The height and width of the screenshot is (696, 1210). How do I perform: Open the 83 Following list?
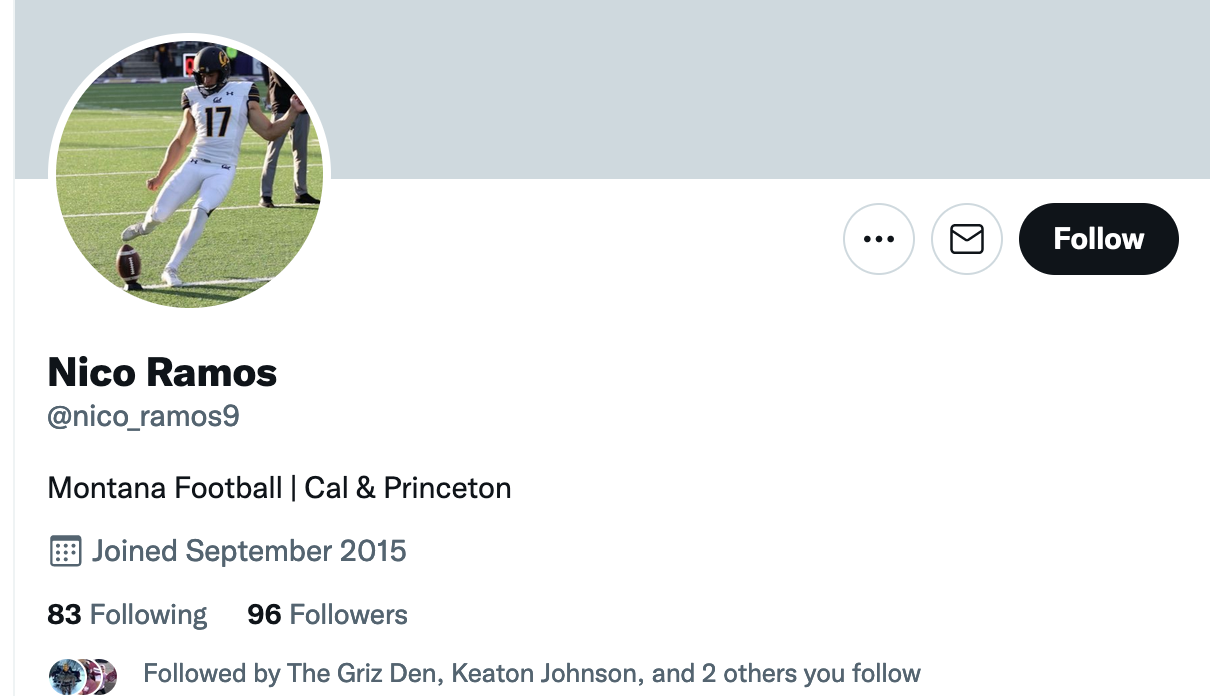tap(127, 614)
